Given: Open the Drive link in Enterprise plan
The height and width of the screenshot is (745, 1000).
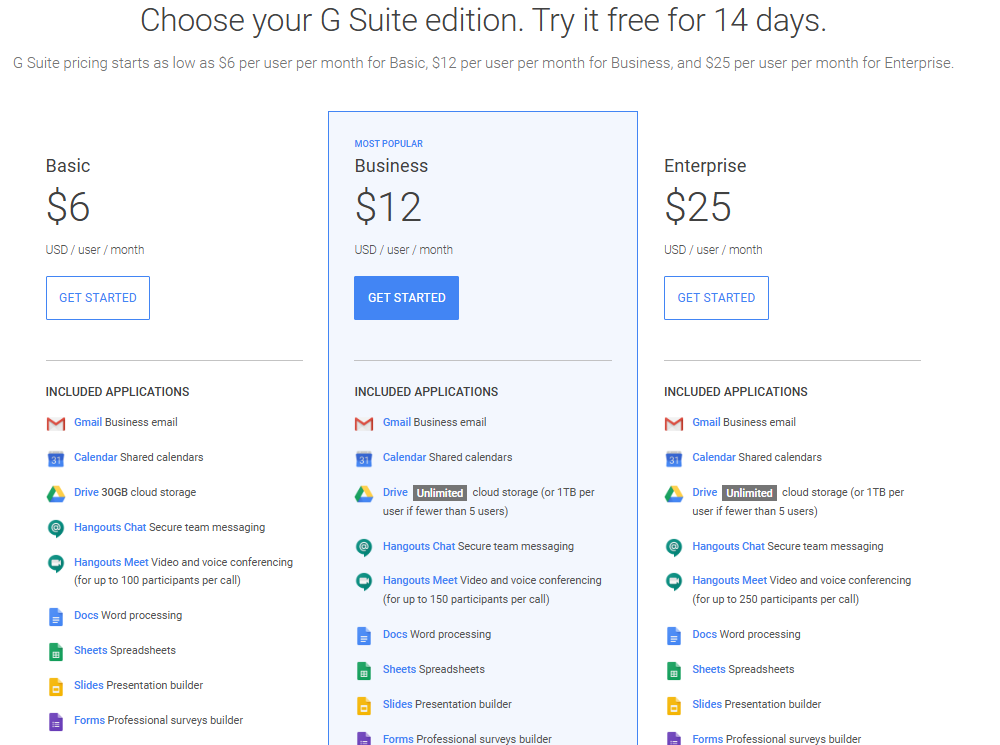Looking at the screenshot, I should (705, 492).
